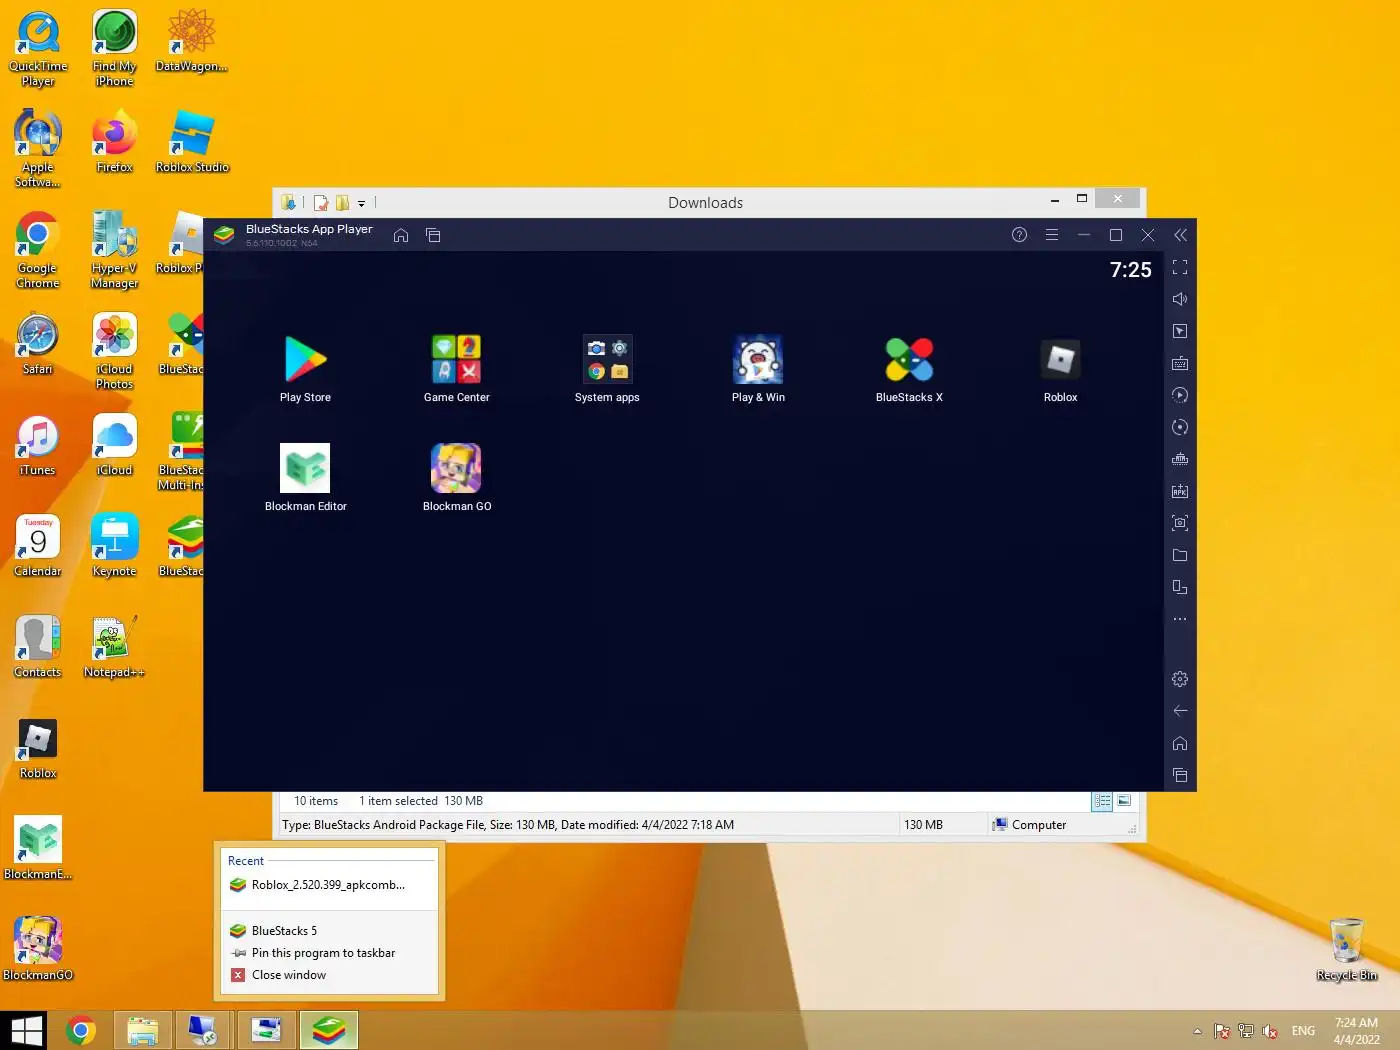Open QuickTime Player desktop shortcut

(38, 49)
